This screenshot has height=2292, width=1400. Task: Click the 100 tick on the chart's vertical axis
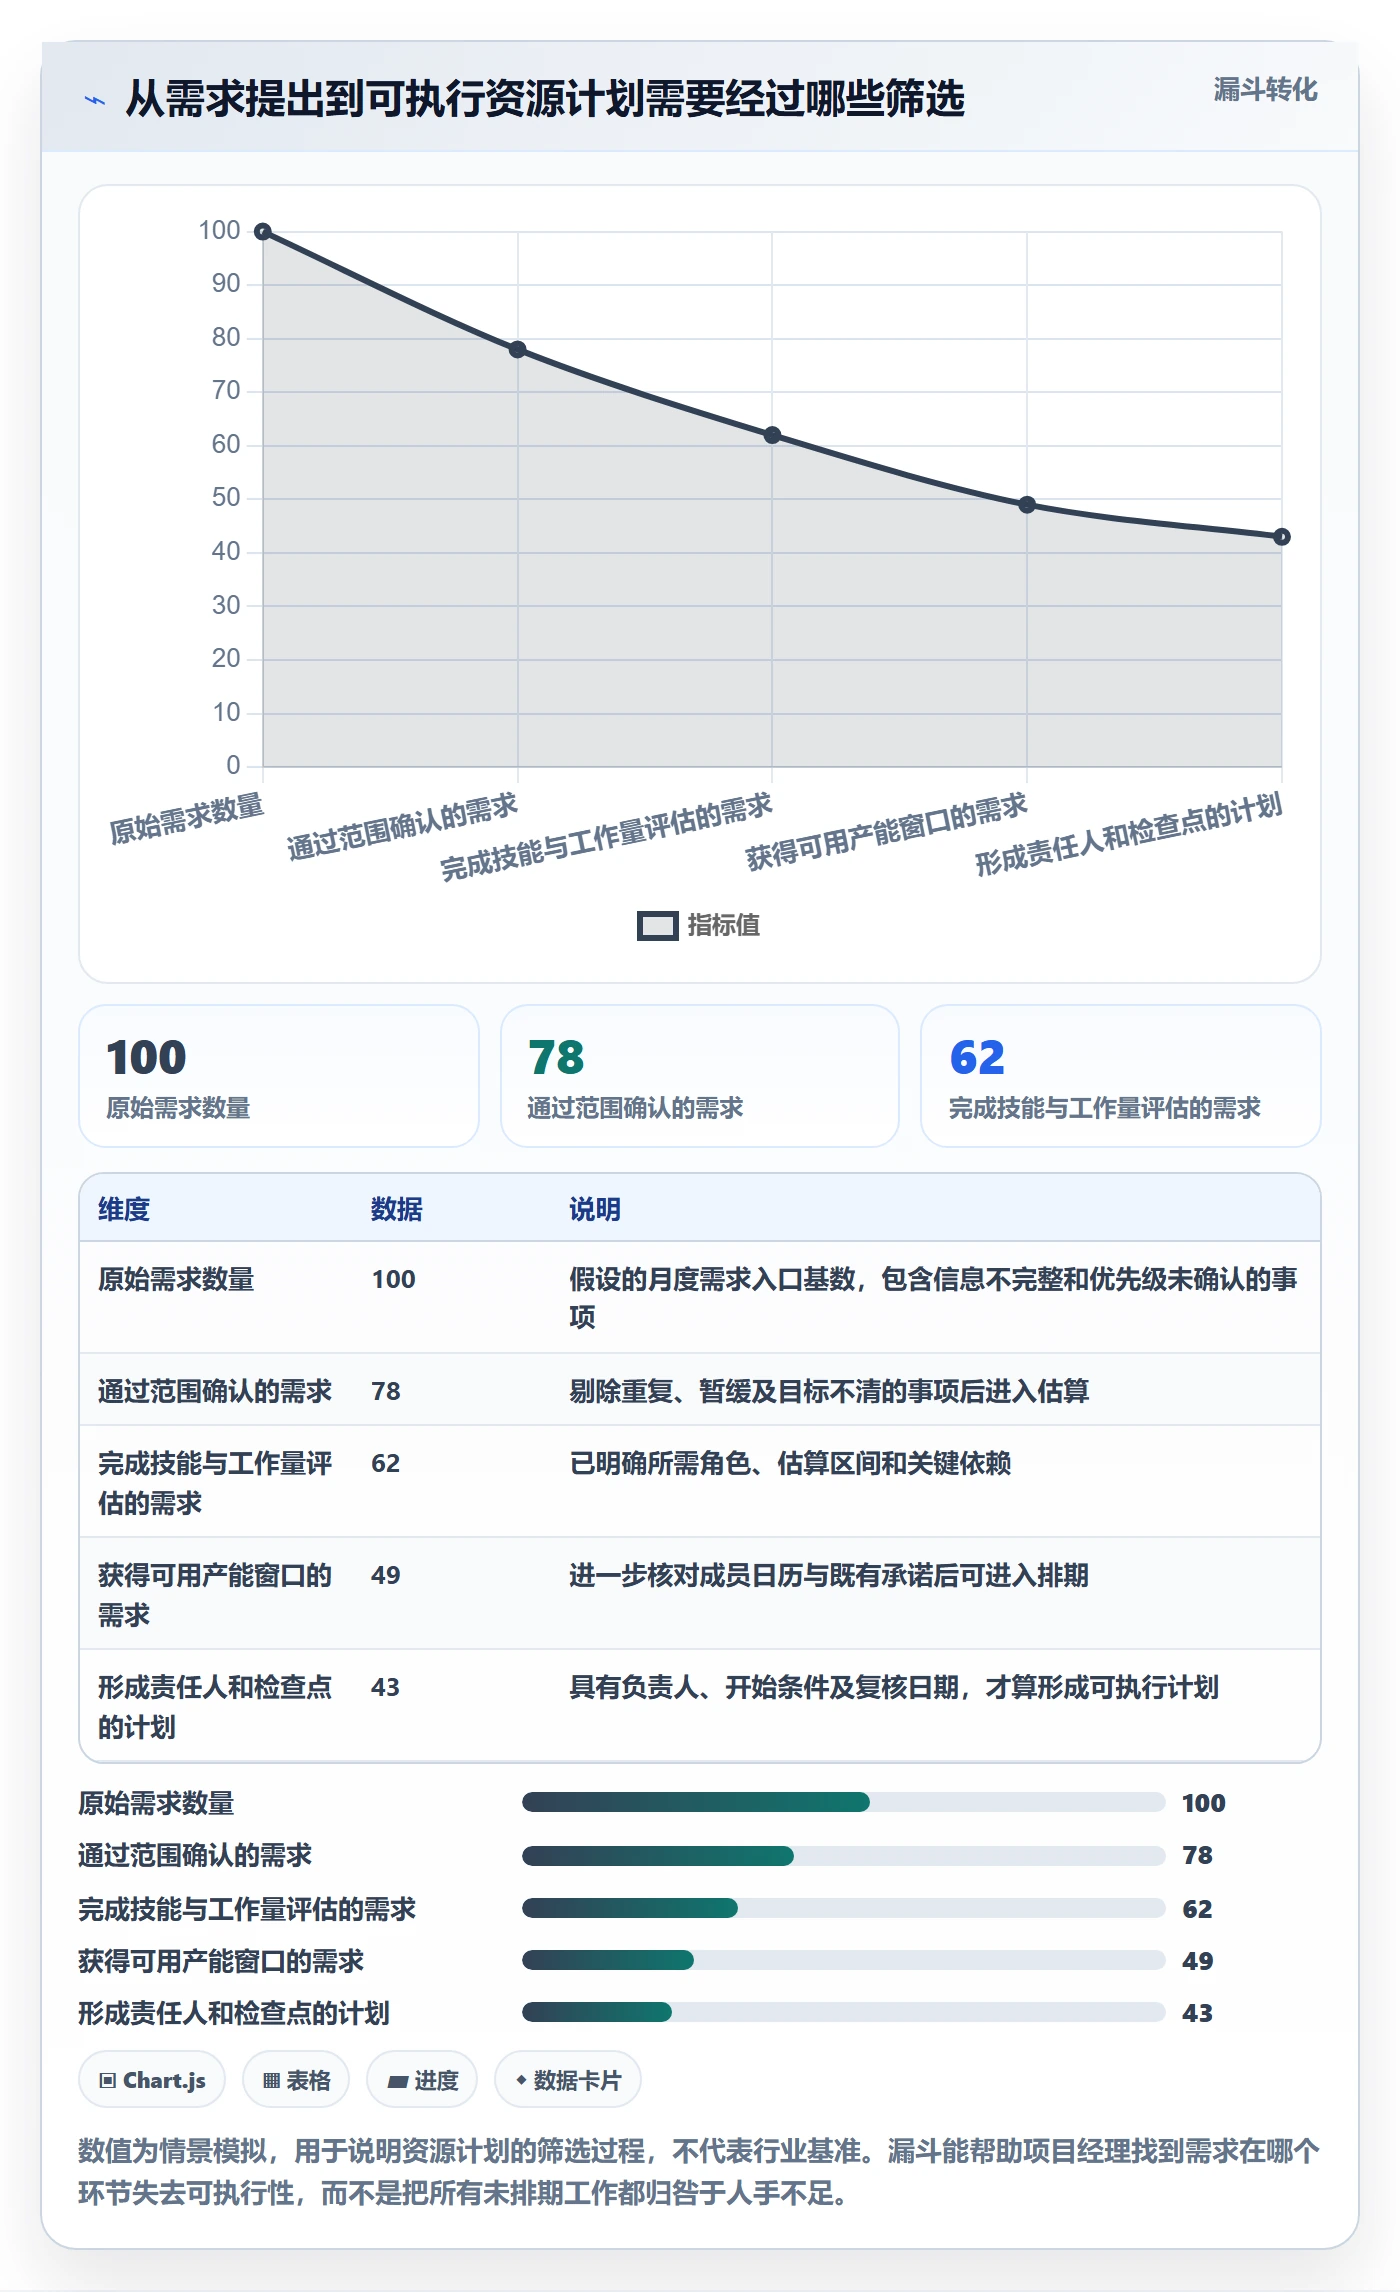point(219,231)
